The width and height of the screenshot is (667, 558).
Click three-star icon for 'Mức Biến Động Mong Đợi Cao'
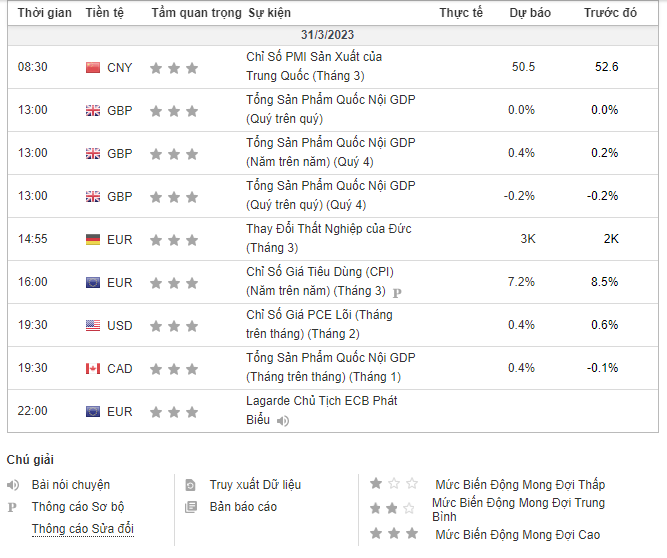(x=393, y=534)
